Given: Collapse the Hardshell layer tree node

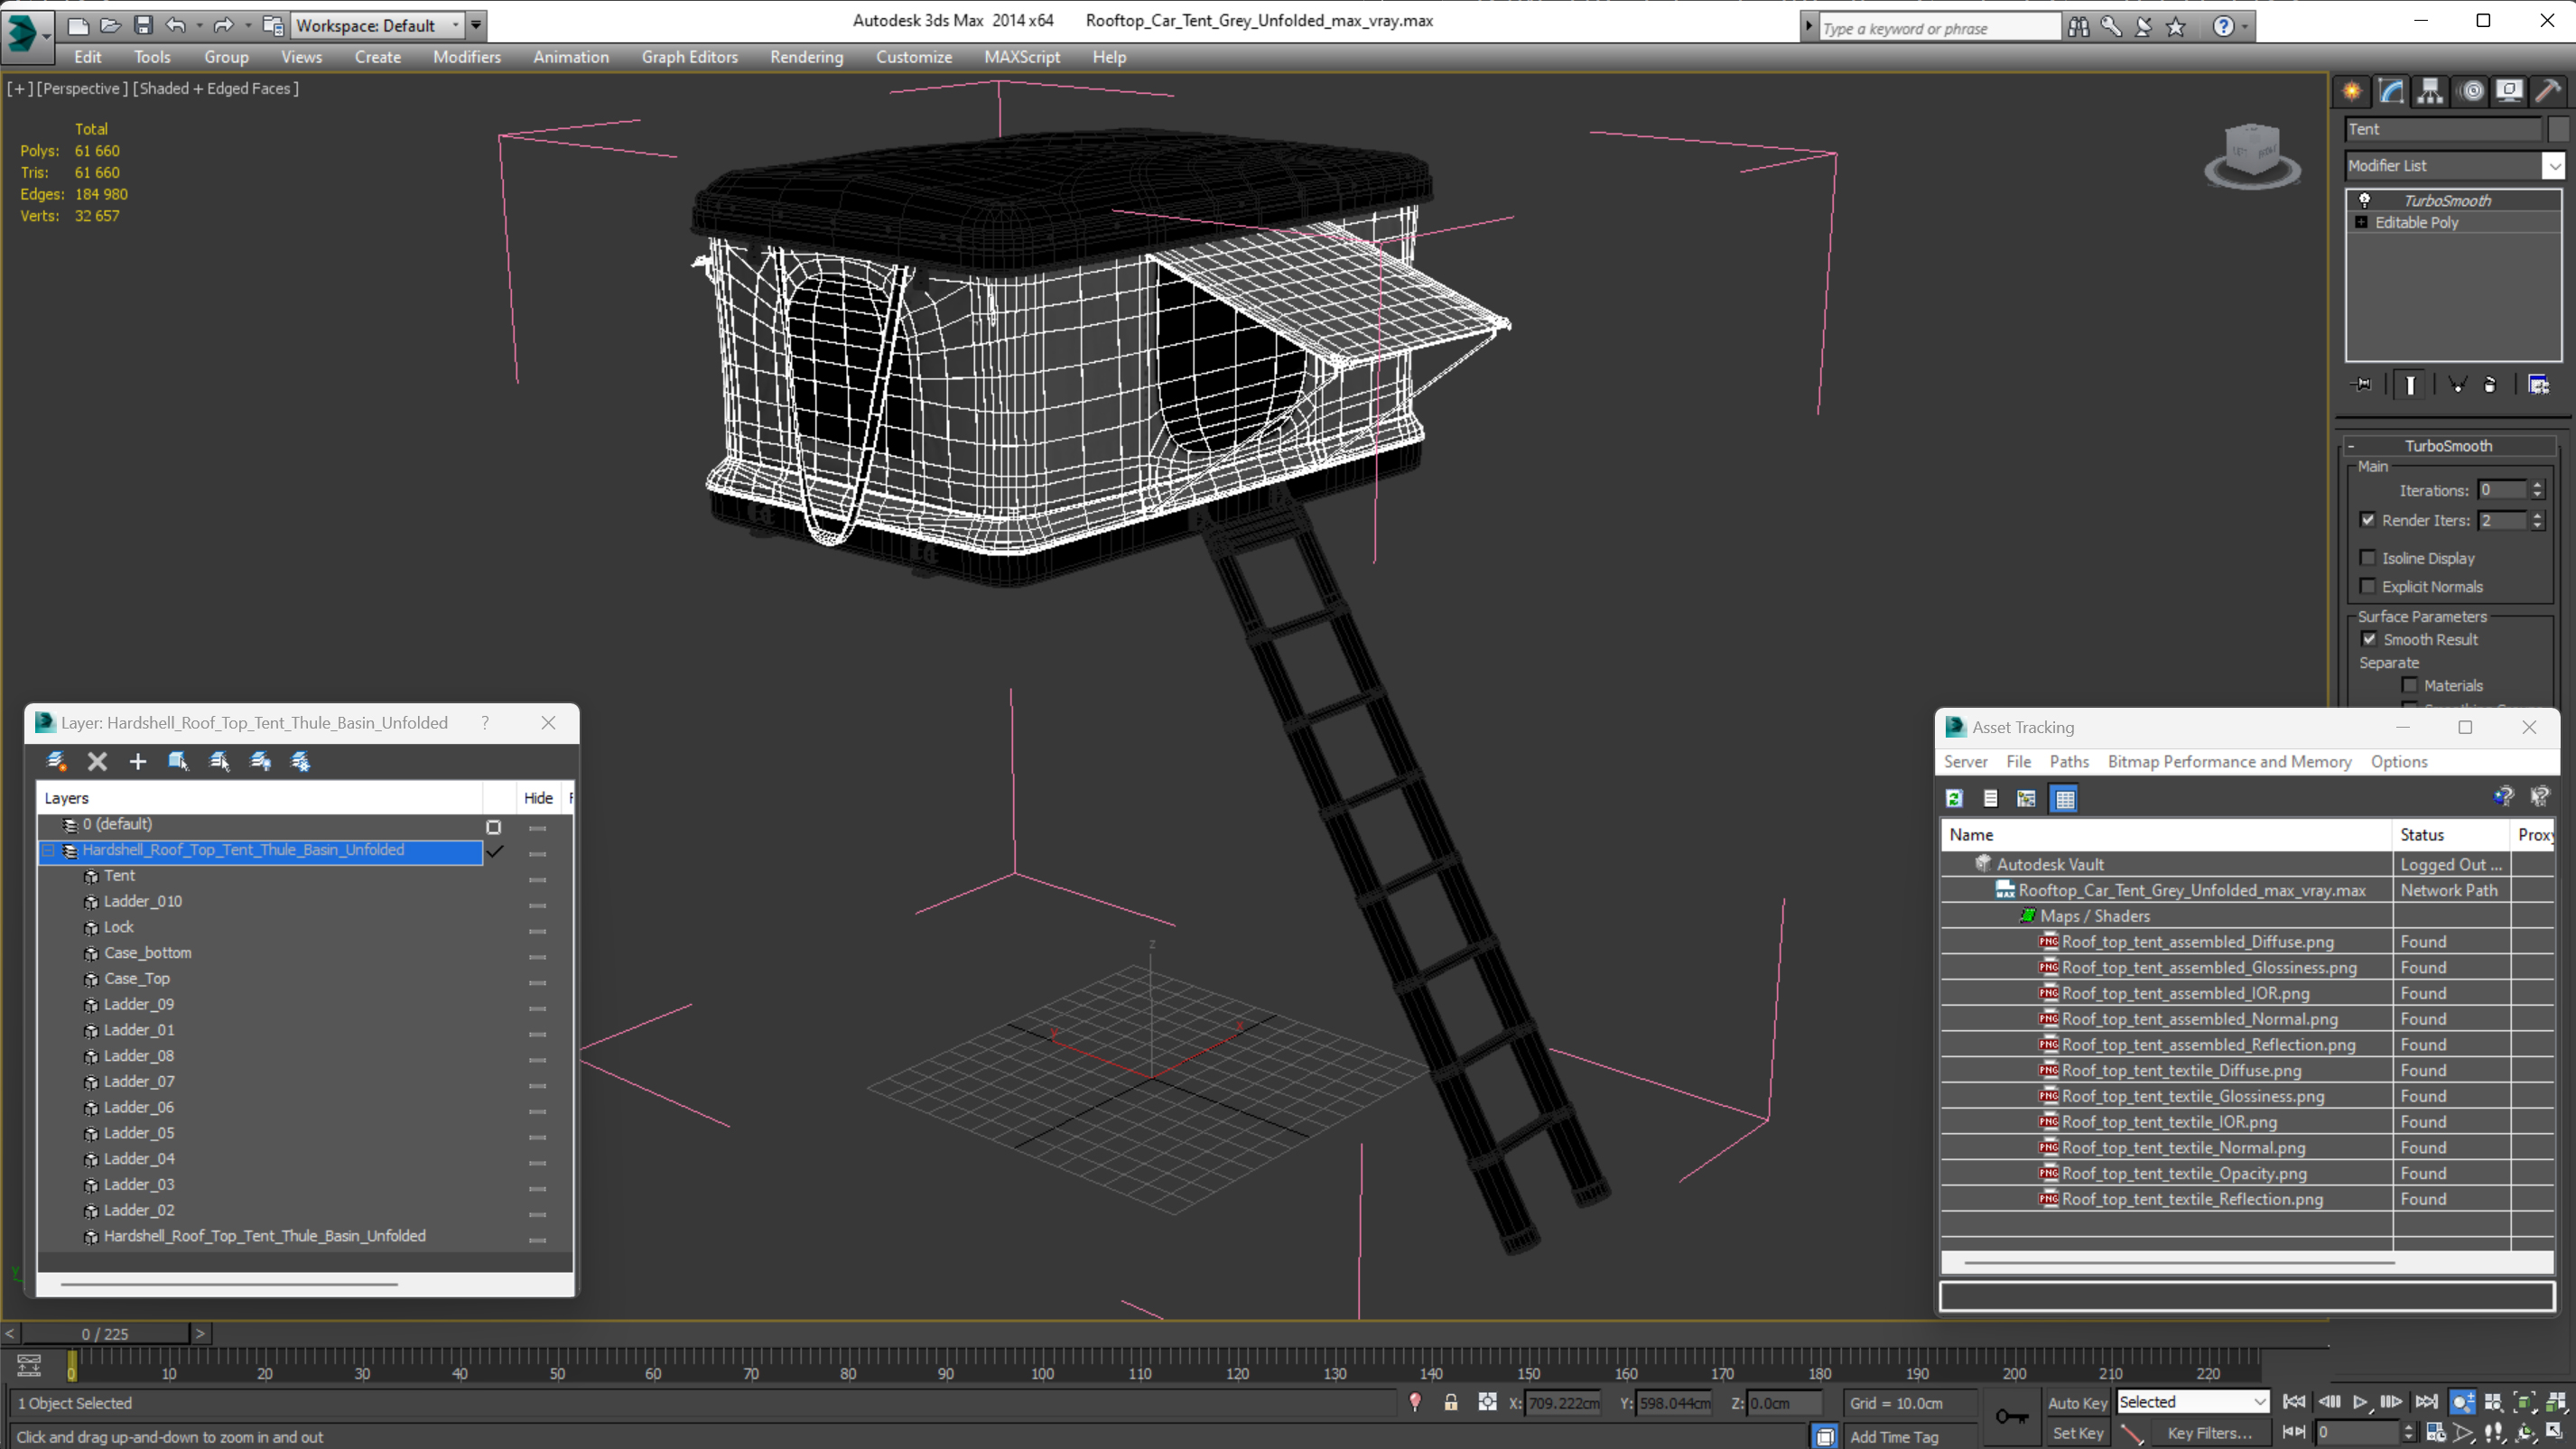Looking at the screenshot, I should click(48, 851).
